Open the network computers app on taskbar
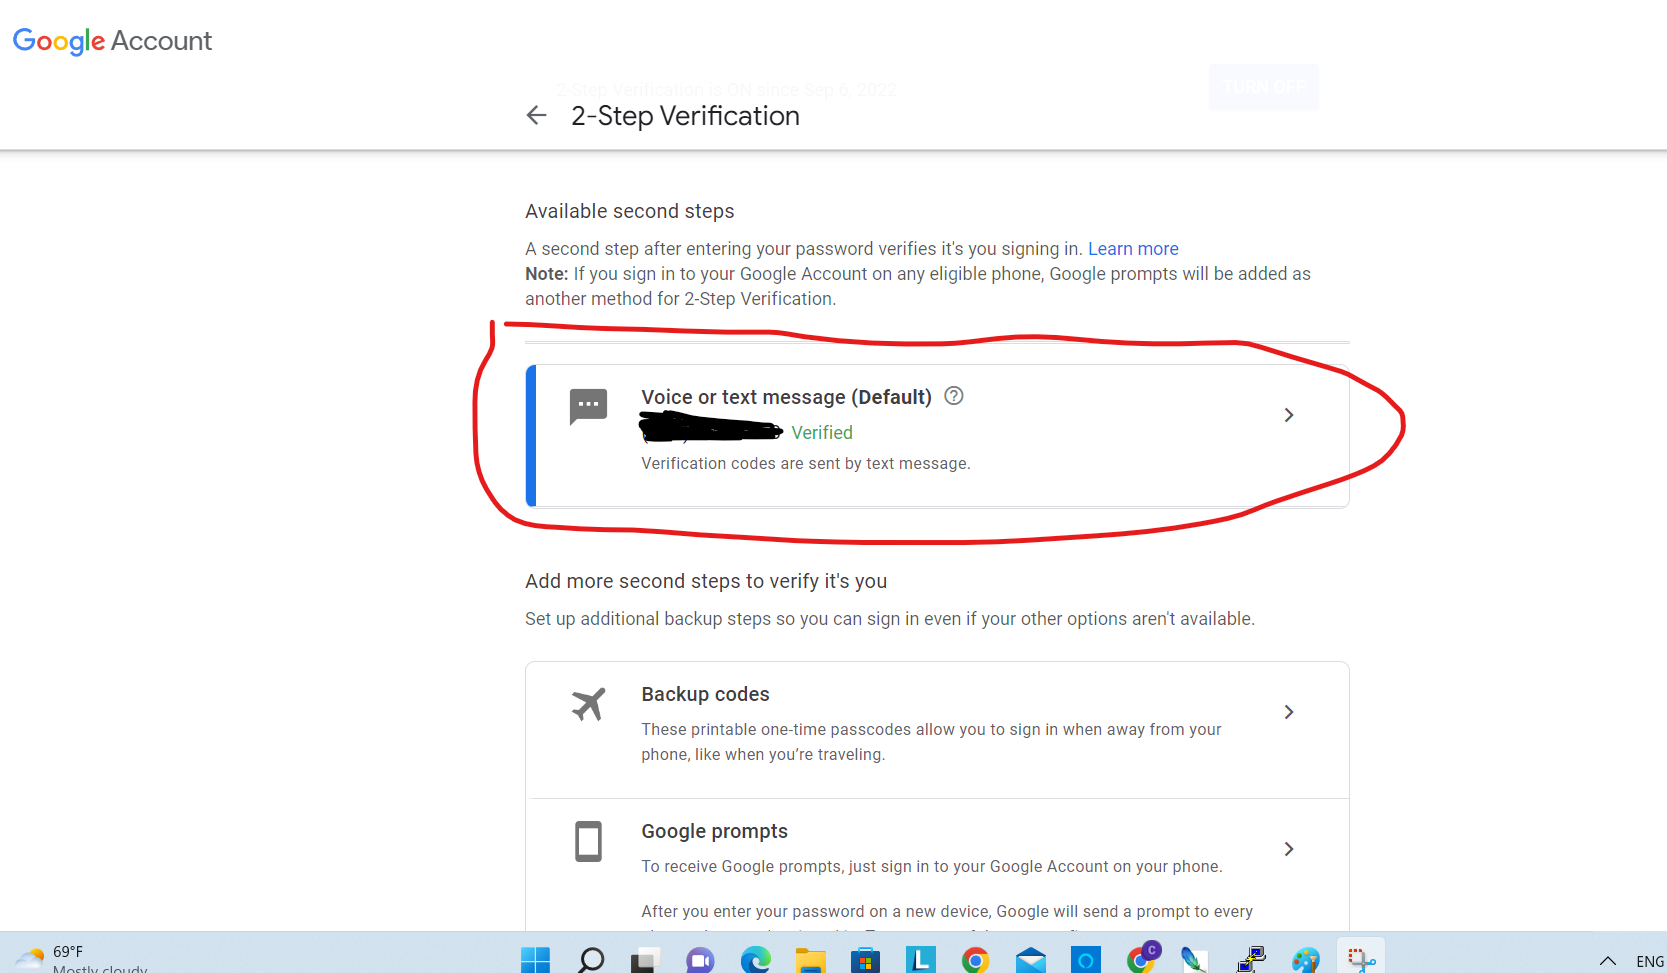This screenshot has width=1667, height=973. click(x=1251, y=960)
